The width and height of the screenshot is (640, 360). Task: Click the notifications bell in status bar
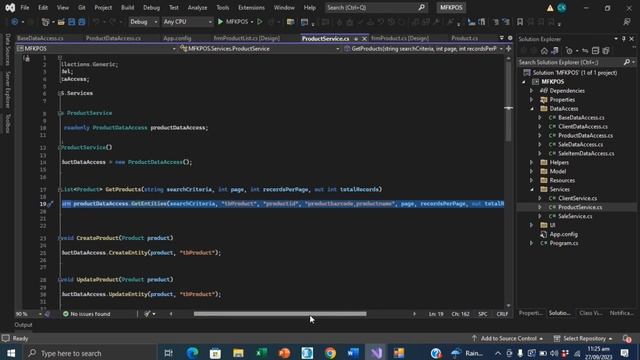[x=627, y=338]
